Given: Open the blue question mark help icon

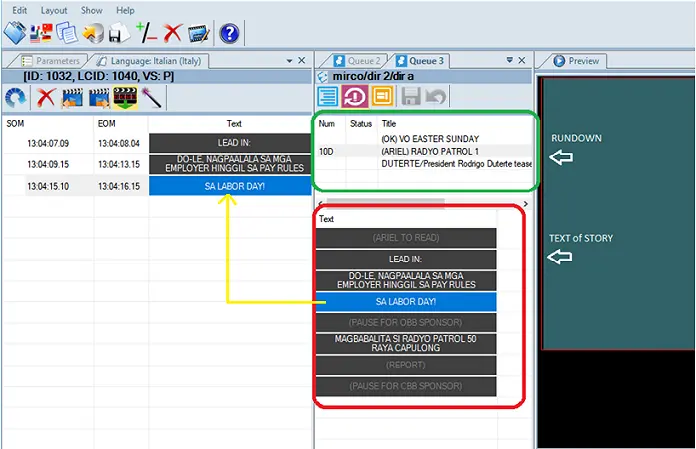Looking at the screenshot, I should tap(229, 33).
